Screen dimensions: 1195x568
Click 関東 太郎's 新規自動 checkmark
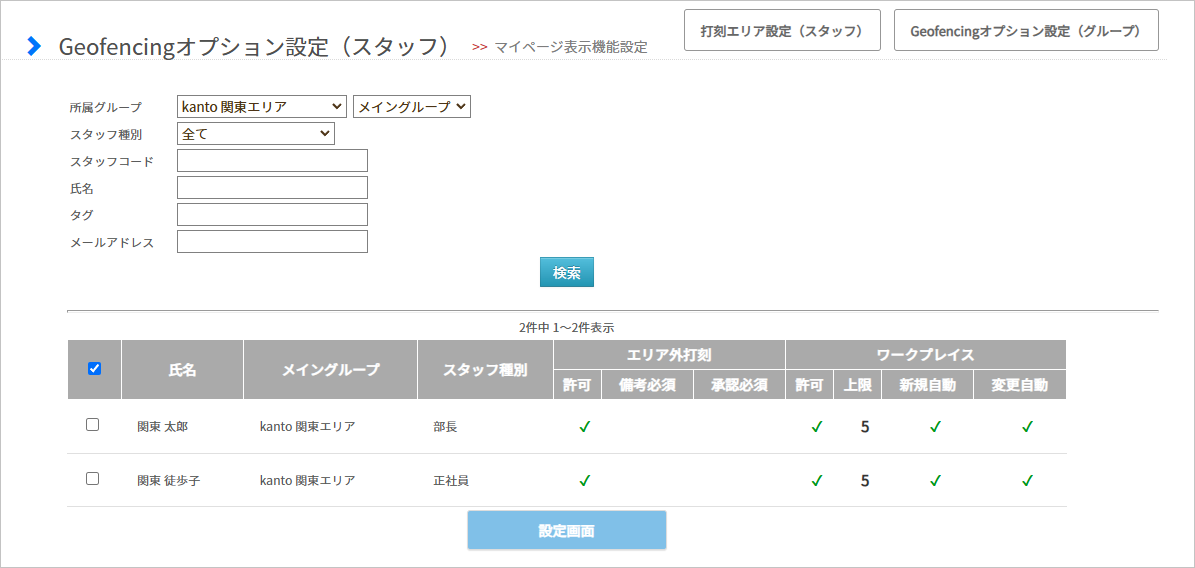[935, 427]
